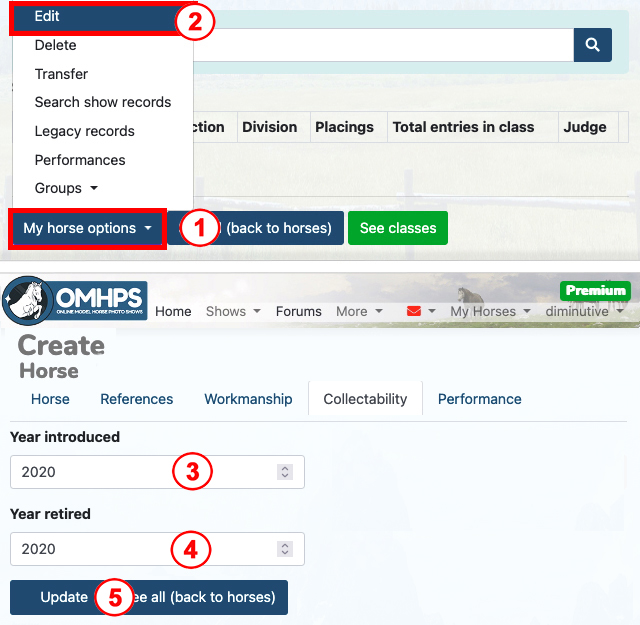The height and width of the screenshot is (625, 640).
Task: Open the red envelope messages dropdown
Action: [420, 311]
